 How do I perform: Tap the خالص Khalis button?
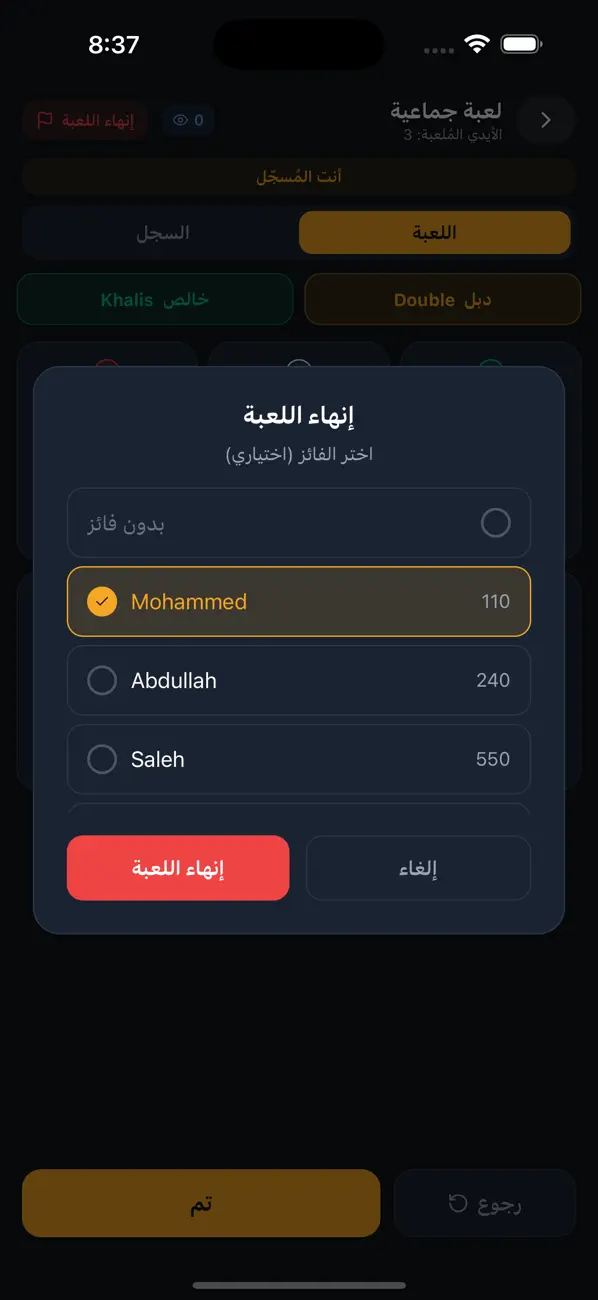[155, 299]
